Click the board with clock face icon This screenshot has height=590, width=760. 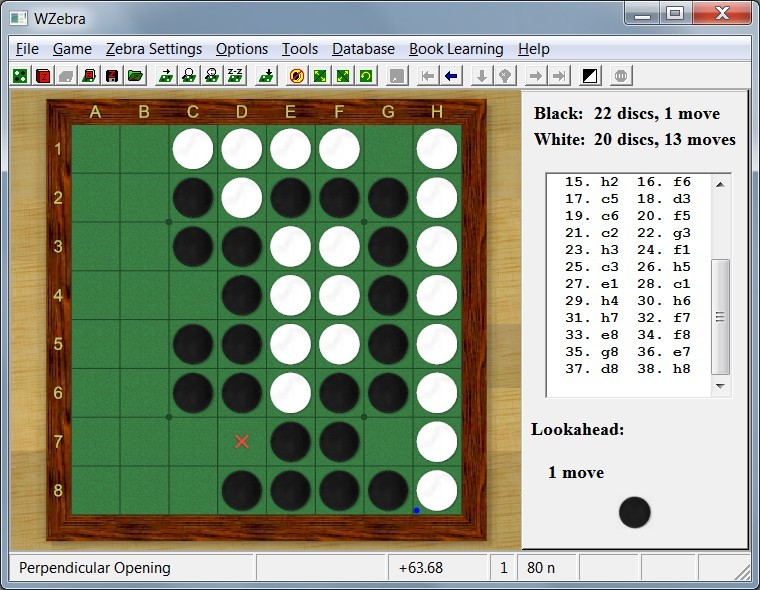pos(212,76)
